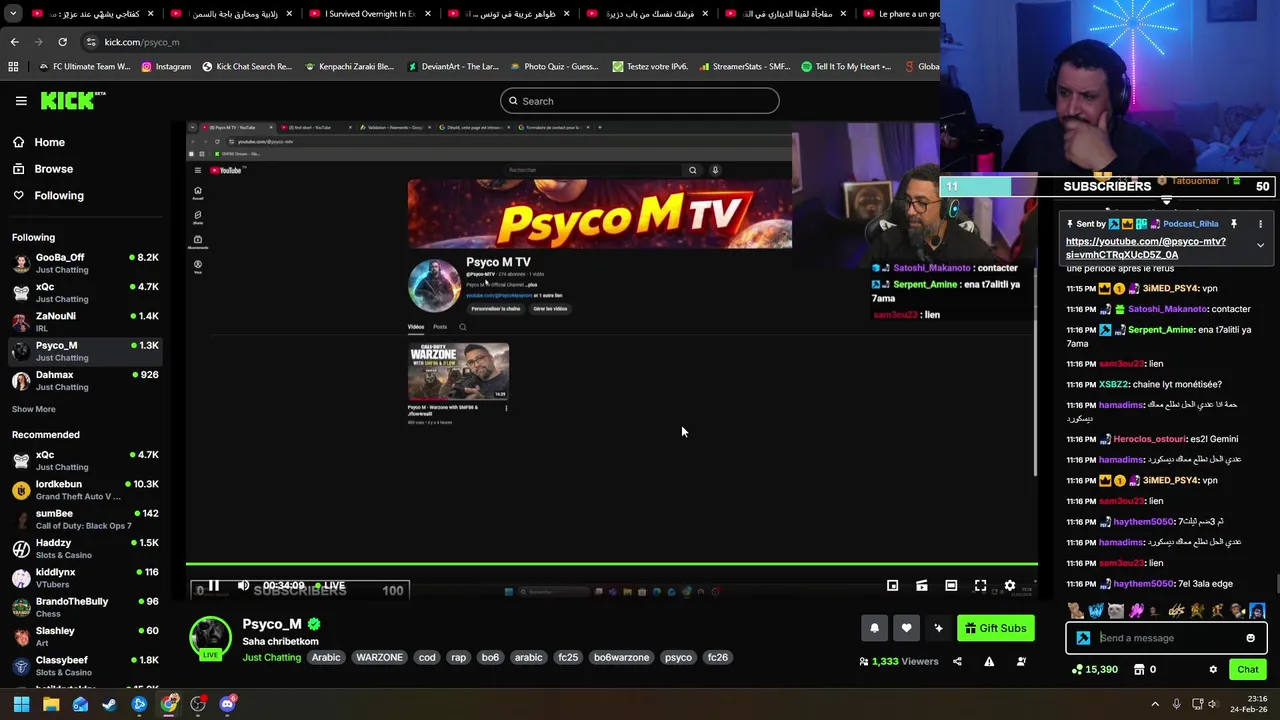This screenshot has width=1280, height=720.
Task: Click Psyco_M streamer avatar
Action: tap(210, 637)
